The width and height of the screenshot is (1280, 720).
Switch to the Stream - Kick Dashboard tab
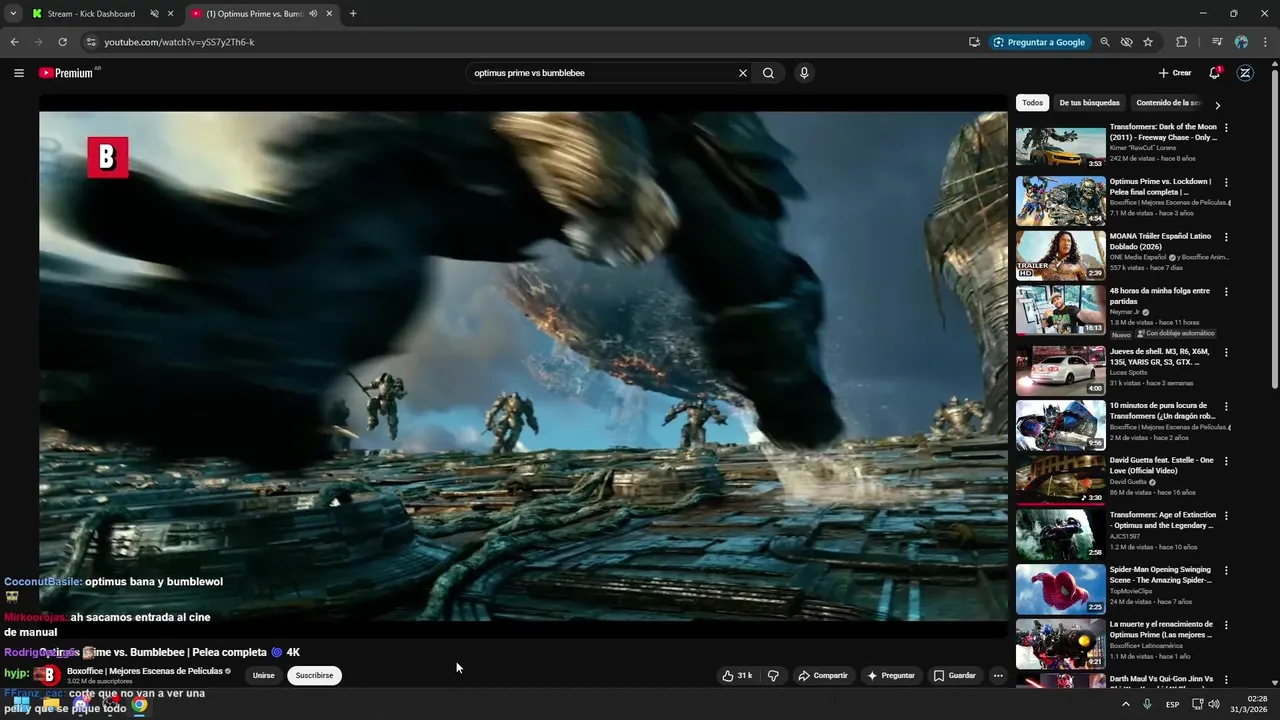(90, 14)
